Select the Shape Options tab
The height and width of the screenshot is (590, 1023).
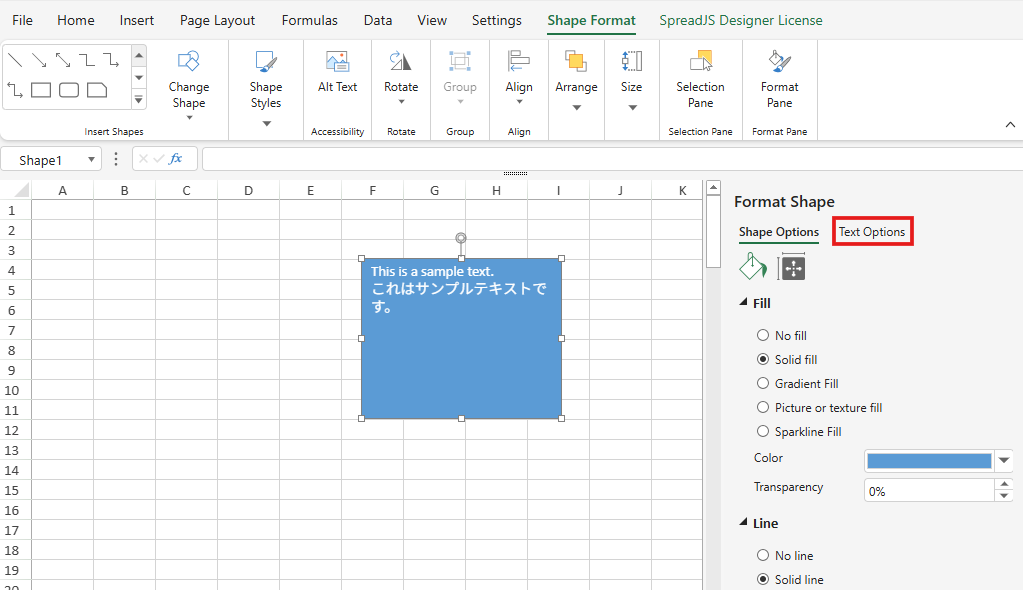[778, 232]
